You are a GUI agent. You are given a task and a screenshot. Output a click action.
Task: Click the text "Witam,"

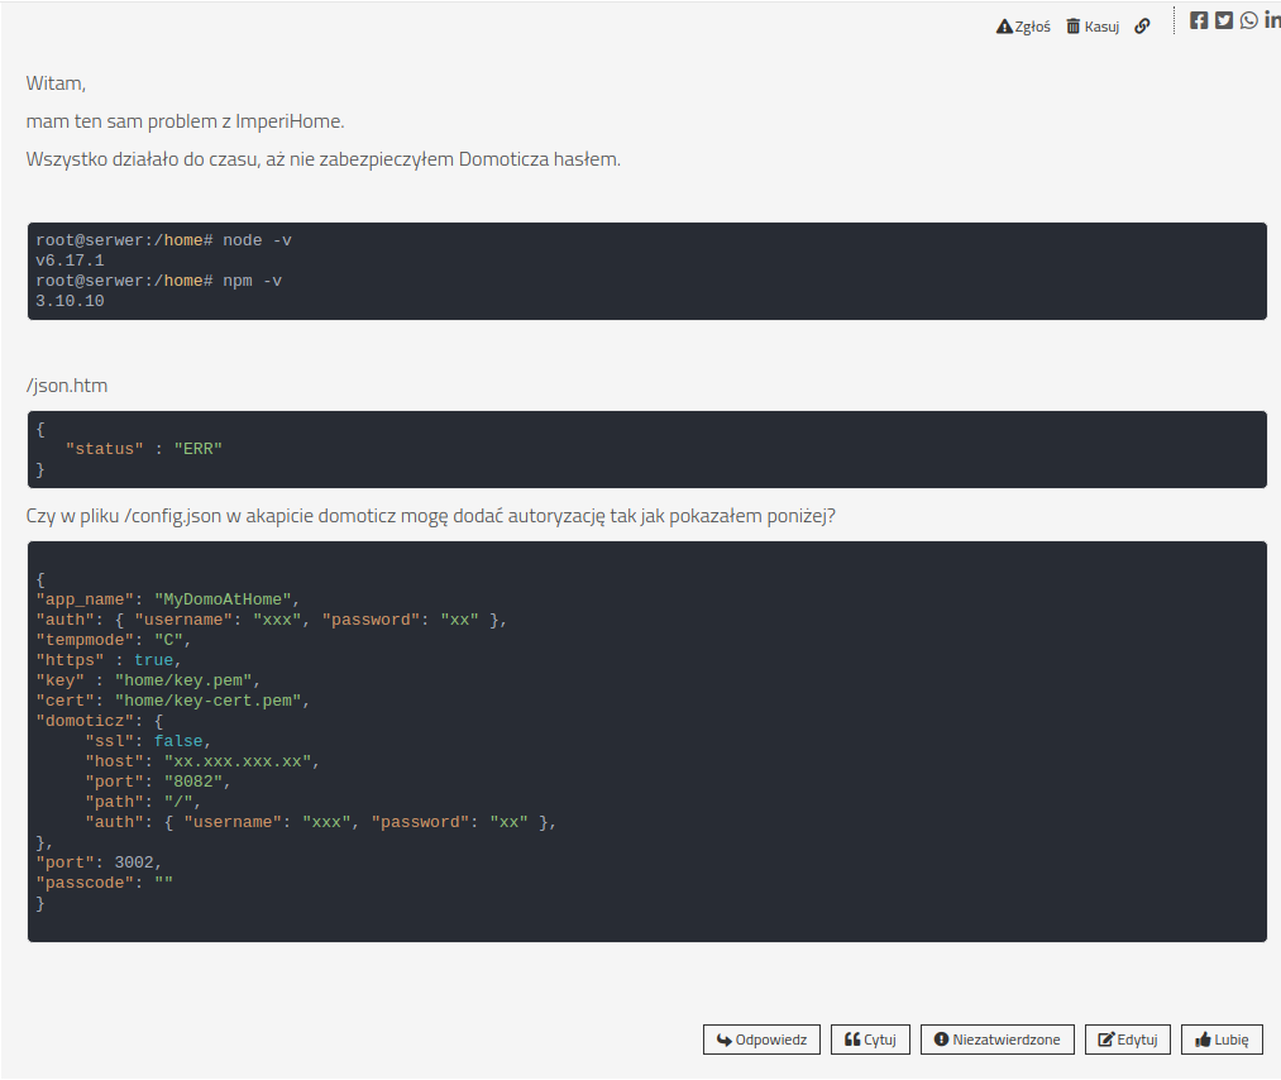(56, 84)
